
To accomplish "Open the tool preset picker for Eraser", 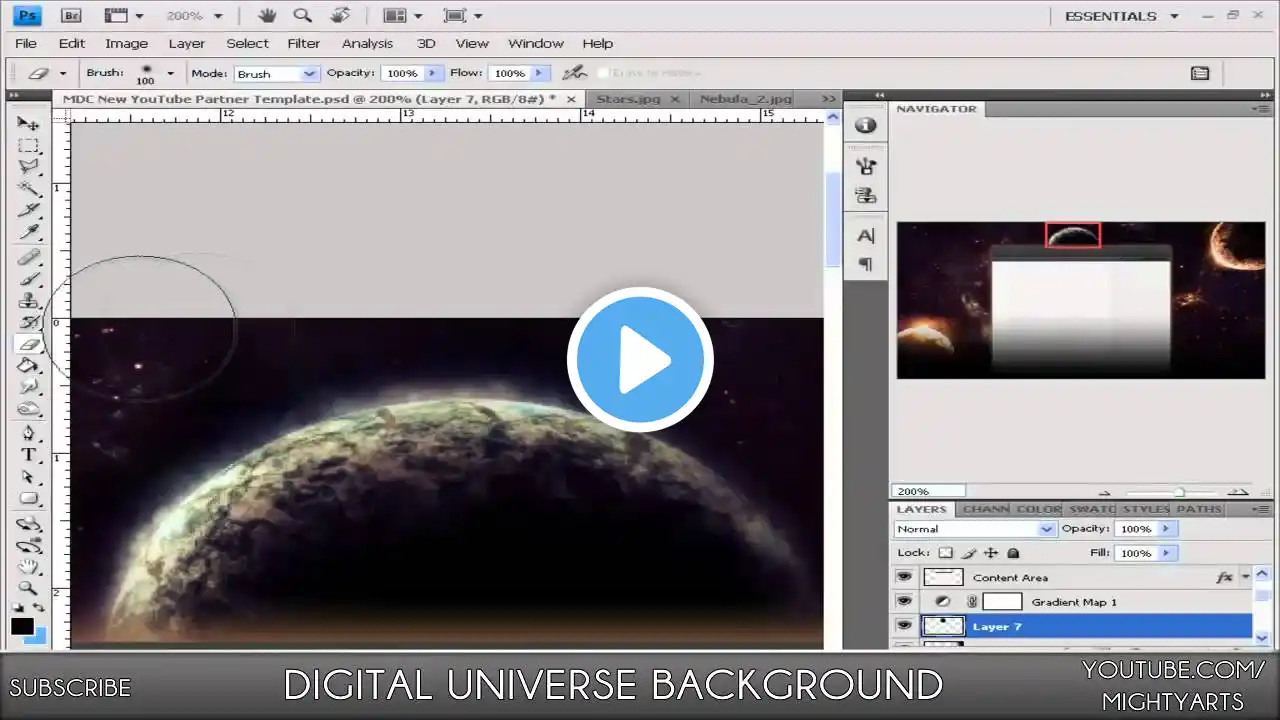I will (62, 73).
